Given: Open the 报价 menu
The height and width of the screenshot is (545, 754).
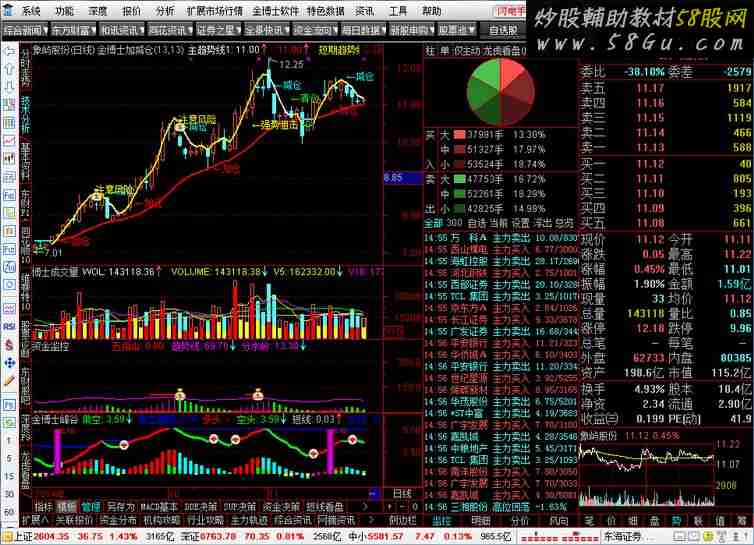Looking at the screenshot, I should pyautogui.click(x=131, y=11).
